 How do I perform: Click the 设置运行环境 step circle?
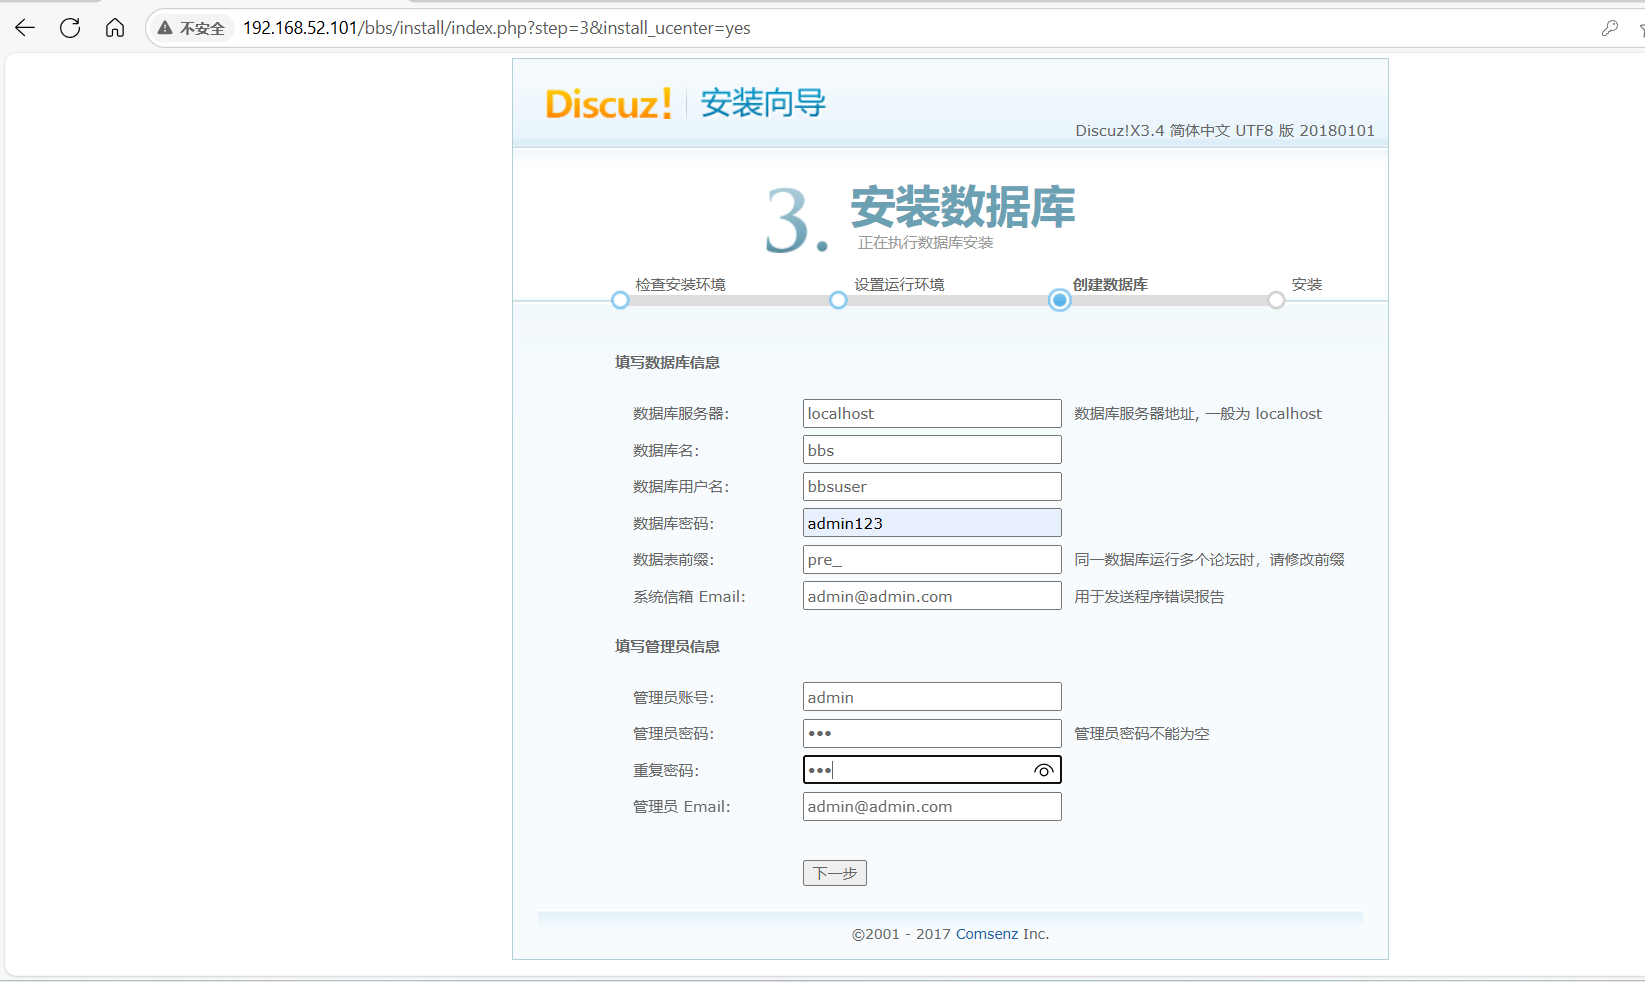point(838,300)
